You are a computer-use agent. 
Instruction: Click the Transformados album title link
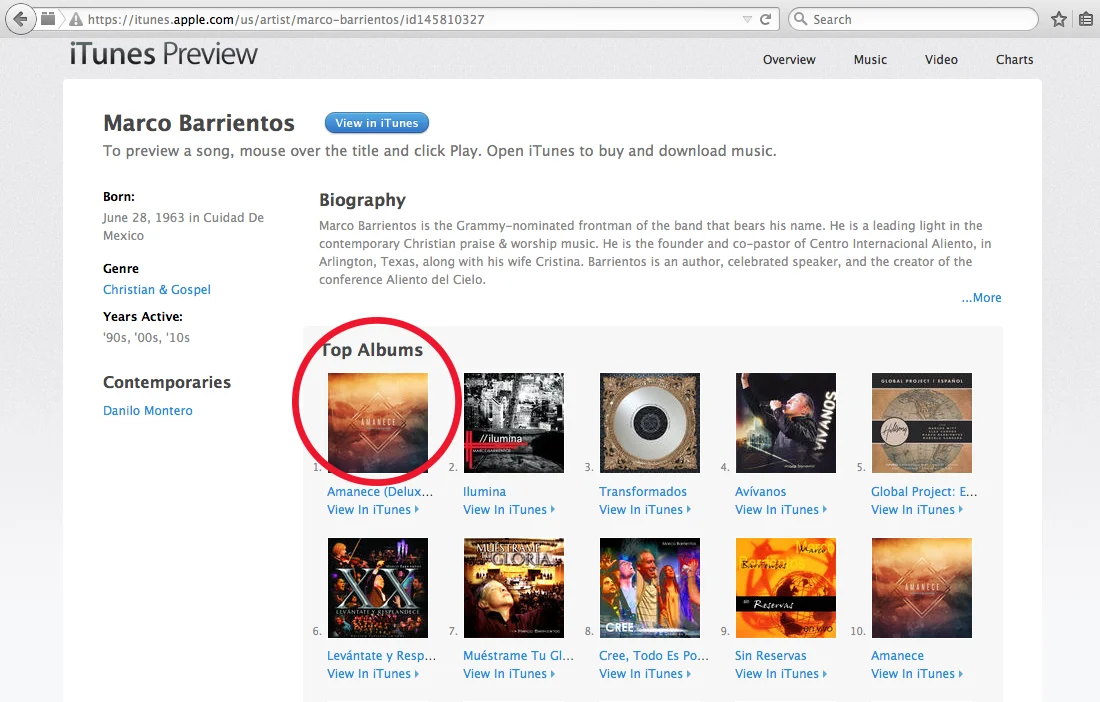(643, 492)
